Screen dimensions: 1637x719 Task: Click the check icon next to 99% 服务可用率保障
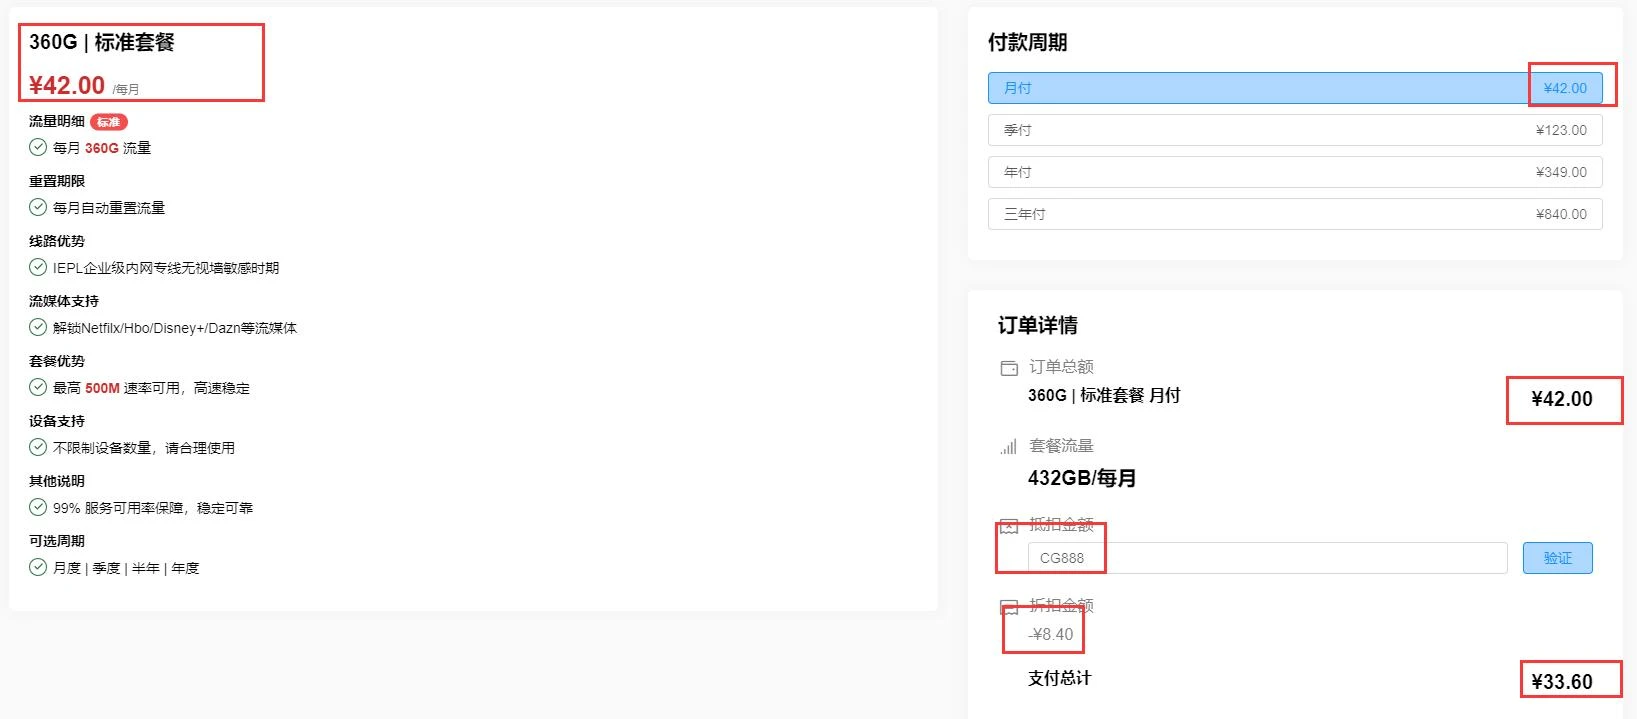point(38,507)
